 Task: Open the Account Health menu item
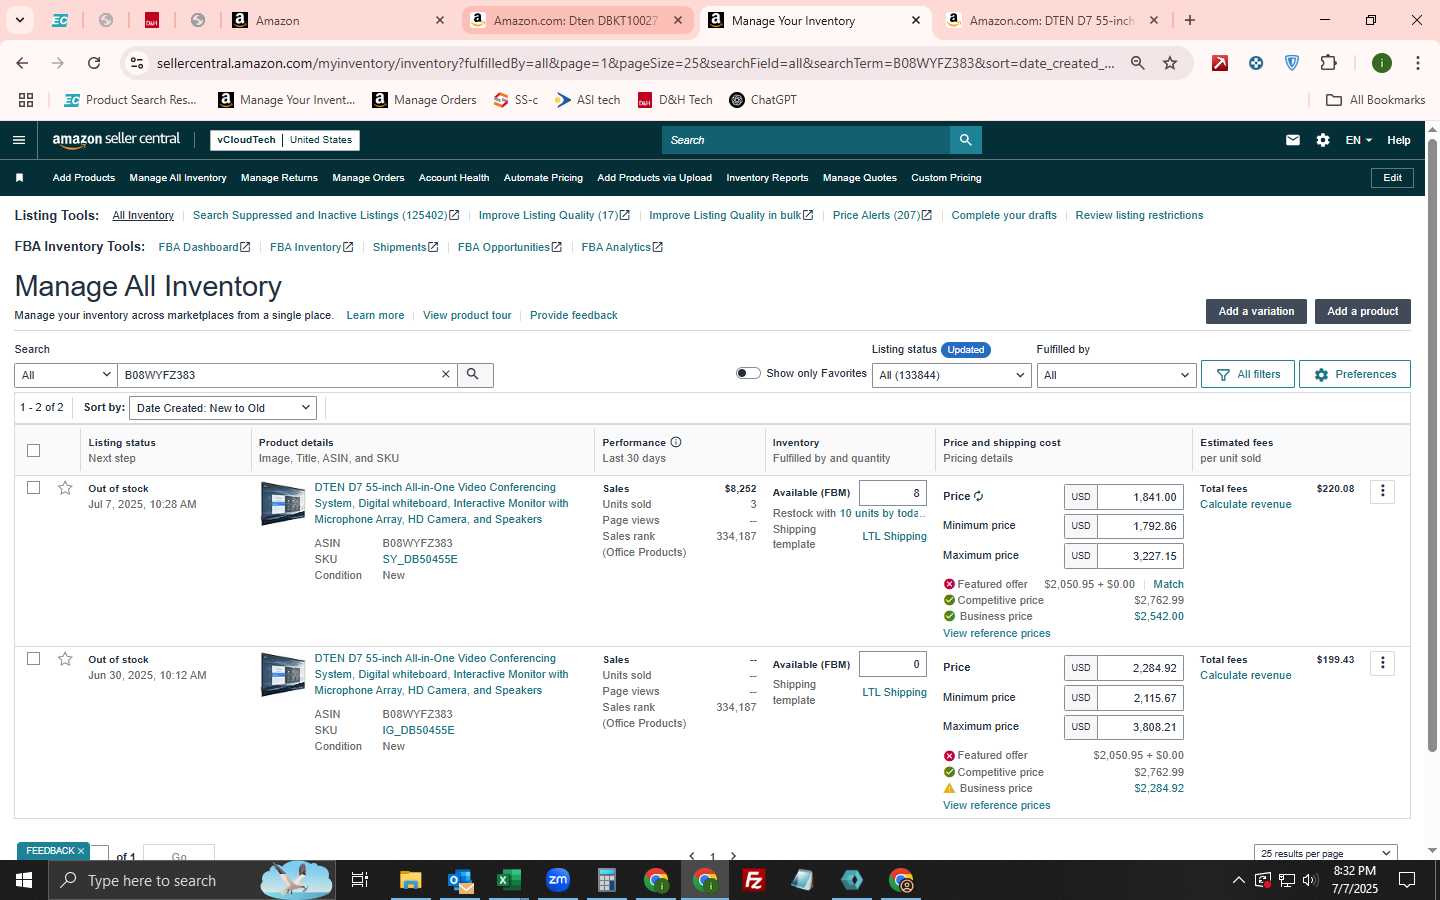[454, 178]
